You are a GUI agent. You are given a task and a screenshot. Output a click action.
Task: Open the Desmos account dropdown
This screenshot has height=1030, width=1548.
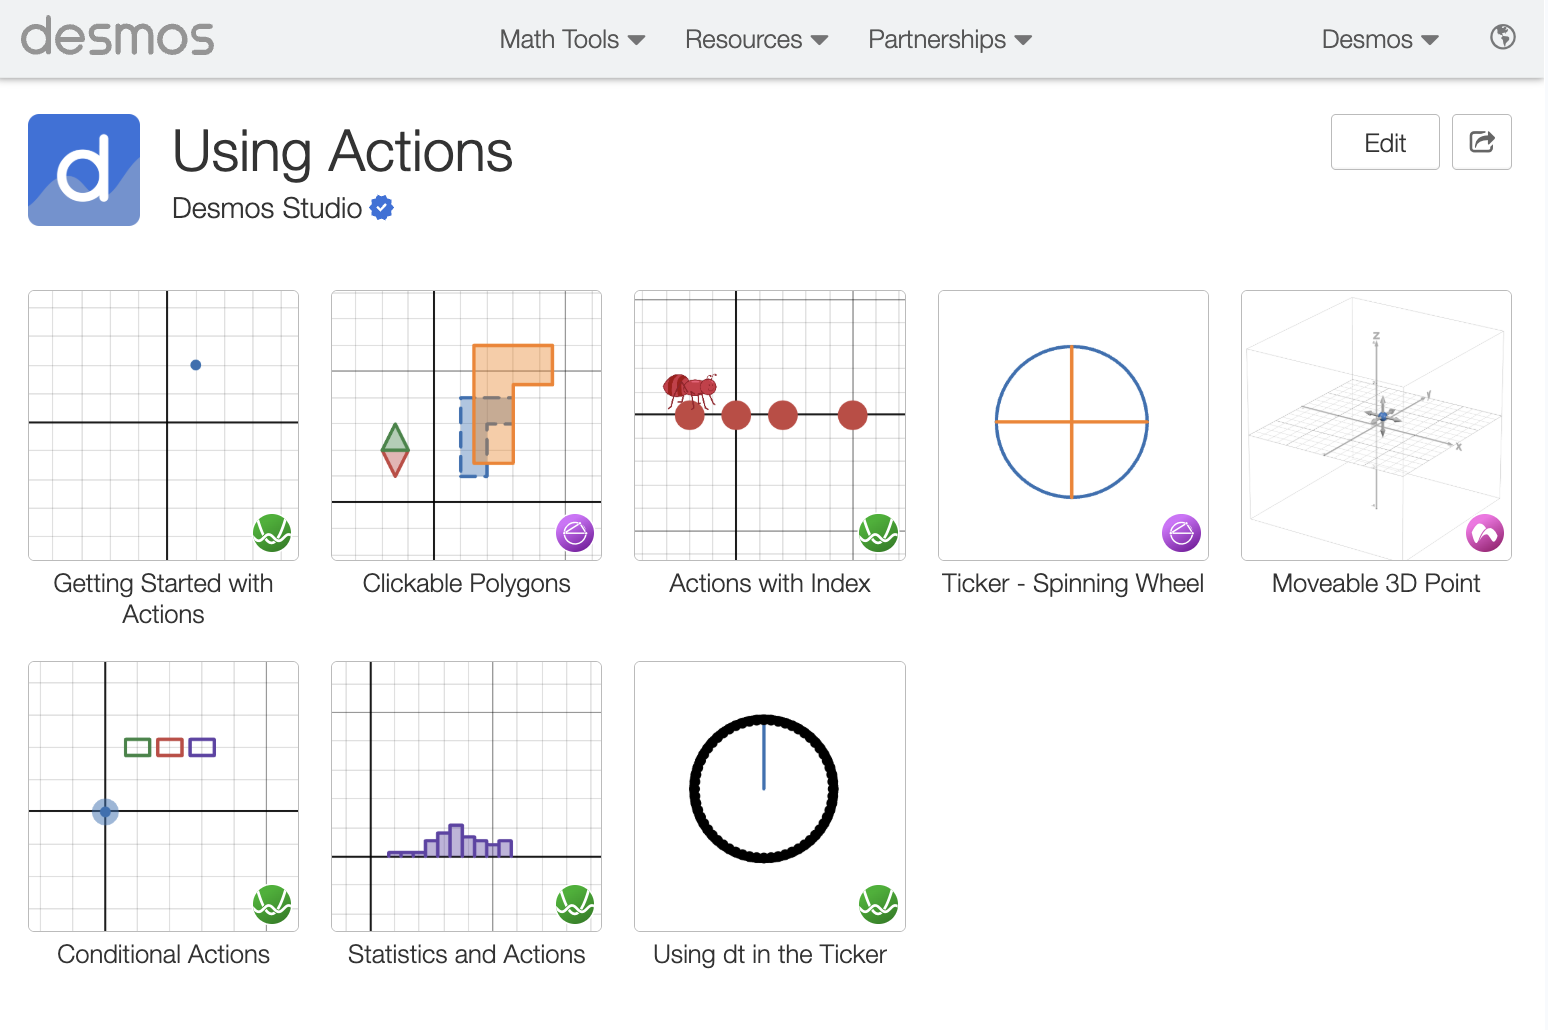coord(1379,39)
